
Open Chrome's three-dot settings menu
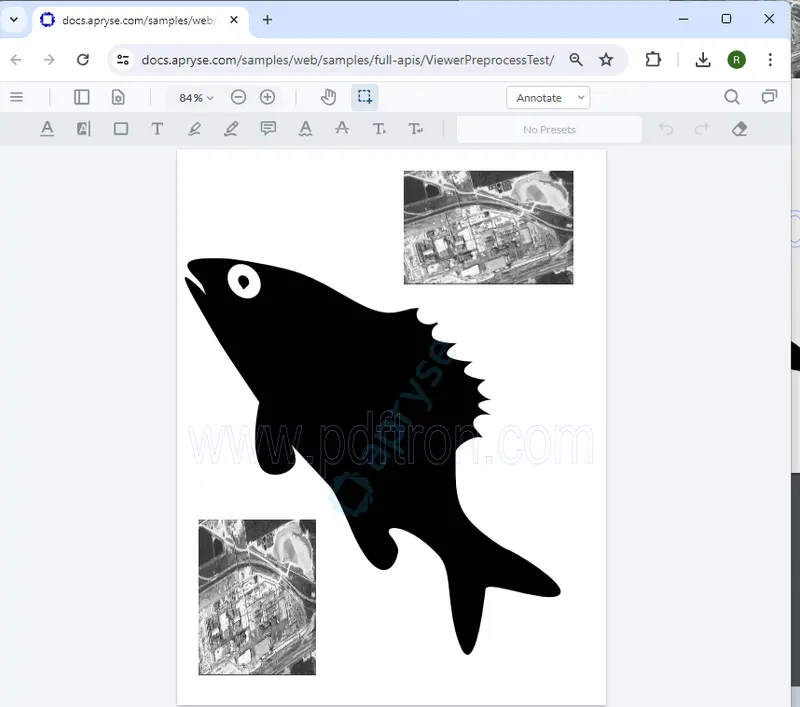pos(770,60)
